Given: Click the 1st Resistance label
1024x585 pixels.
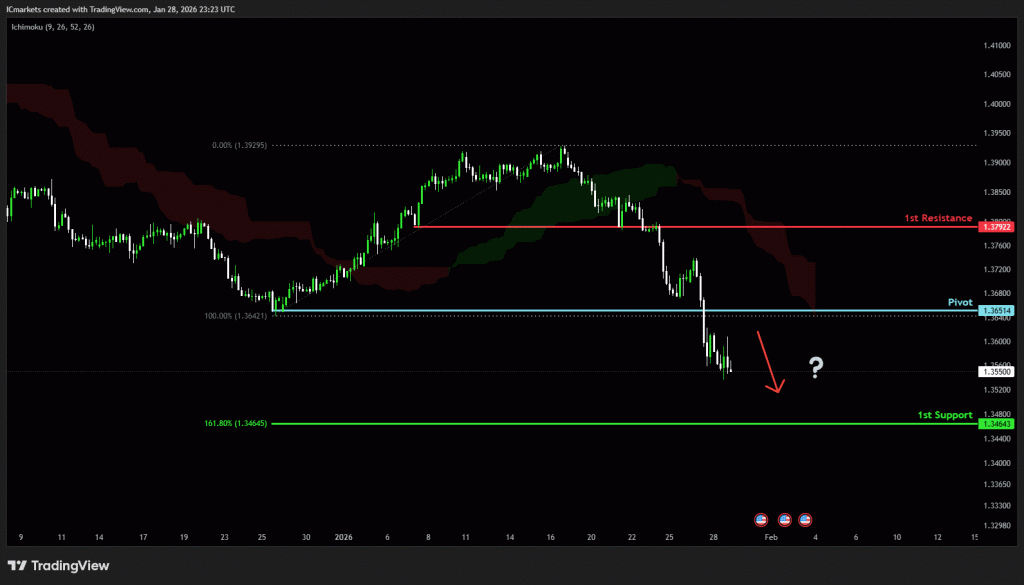Looking at the screenshot, I should (937, 218).
